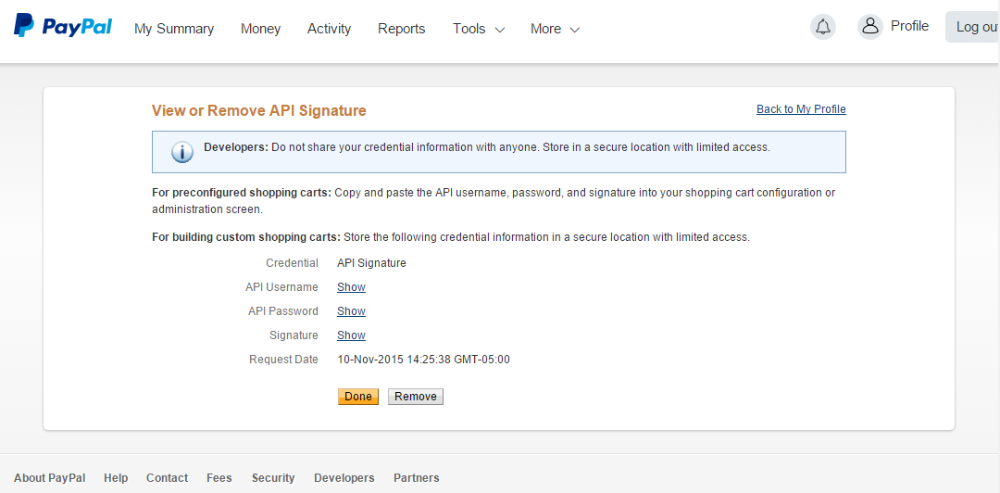Show the Signature value

[351, 335]
